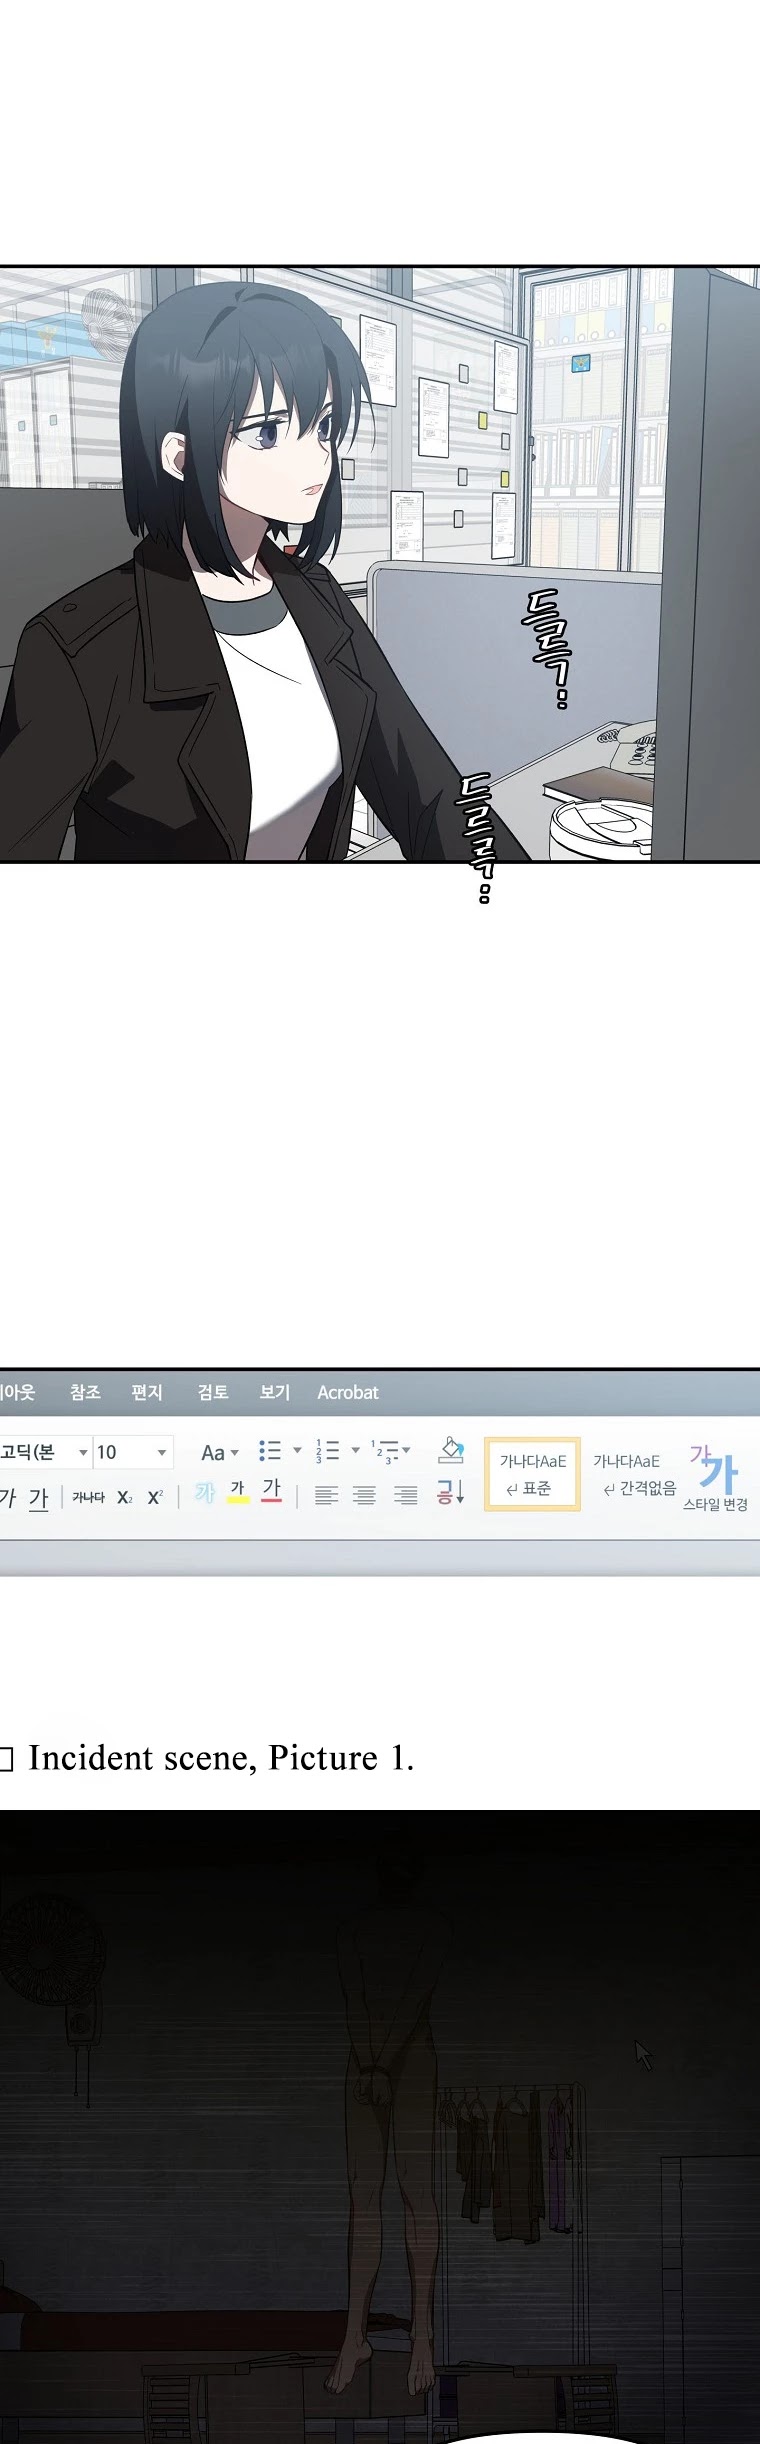Align text to the right

[x=405, y=1496]
